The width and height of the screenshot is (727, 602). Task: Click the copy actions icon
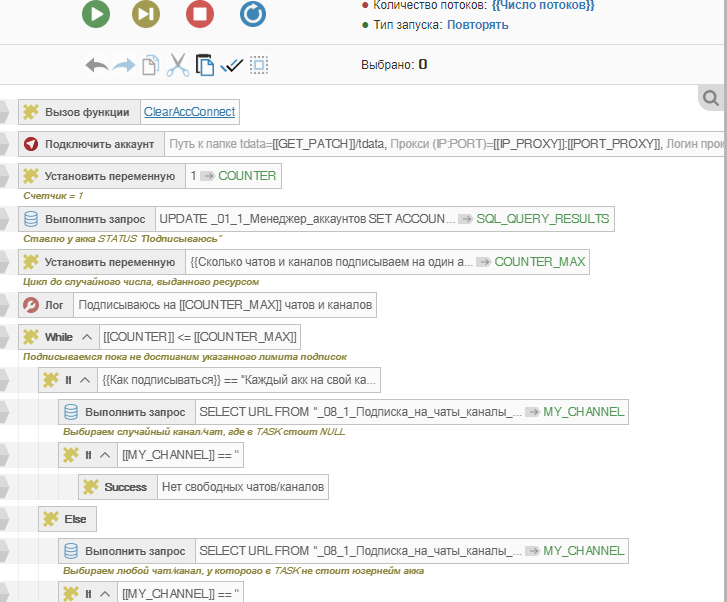[x=150, y=66]
